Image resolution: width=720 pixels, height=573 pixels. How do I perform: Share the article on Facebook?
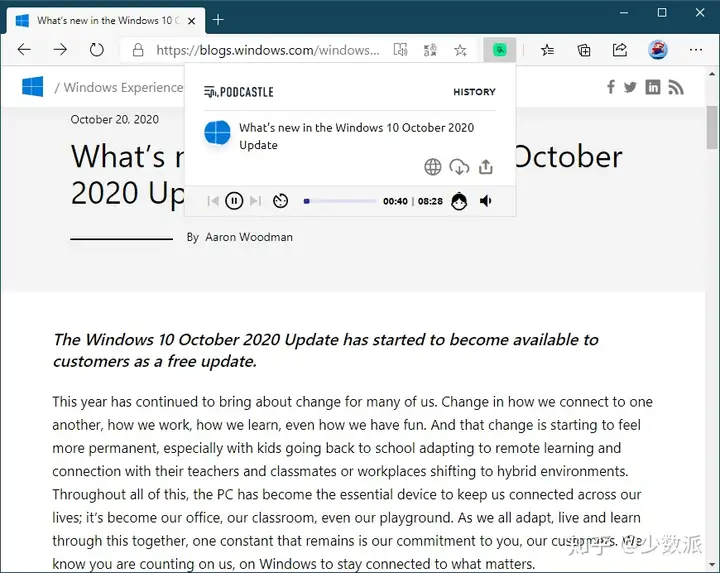coord(611,87)
